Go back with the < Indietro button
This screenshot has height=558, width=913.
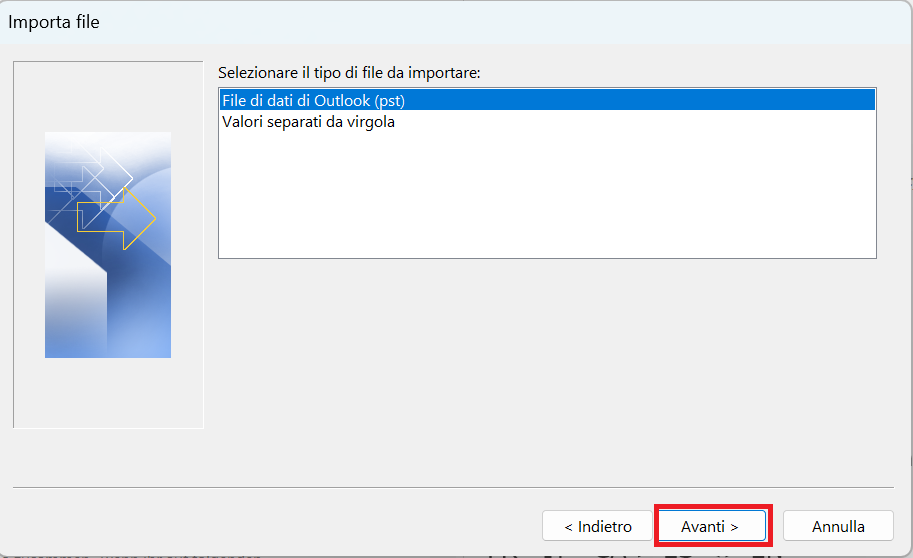[597, 526]
